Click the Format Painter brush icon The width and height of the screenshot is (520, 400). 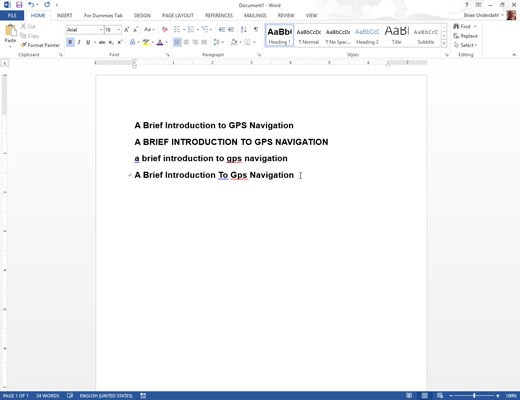(23, 45)
